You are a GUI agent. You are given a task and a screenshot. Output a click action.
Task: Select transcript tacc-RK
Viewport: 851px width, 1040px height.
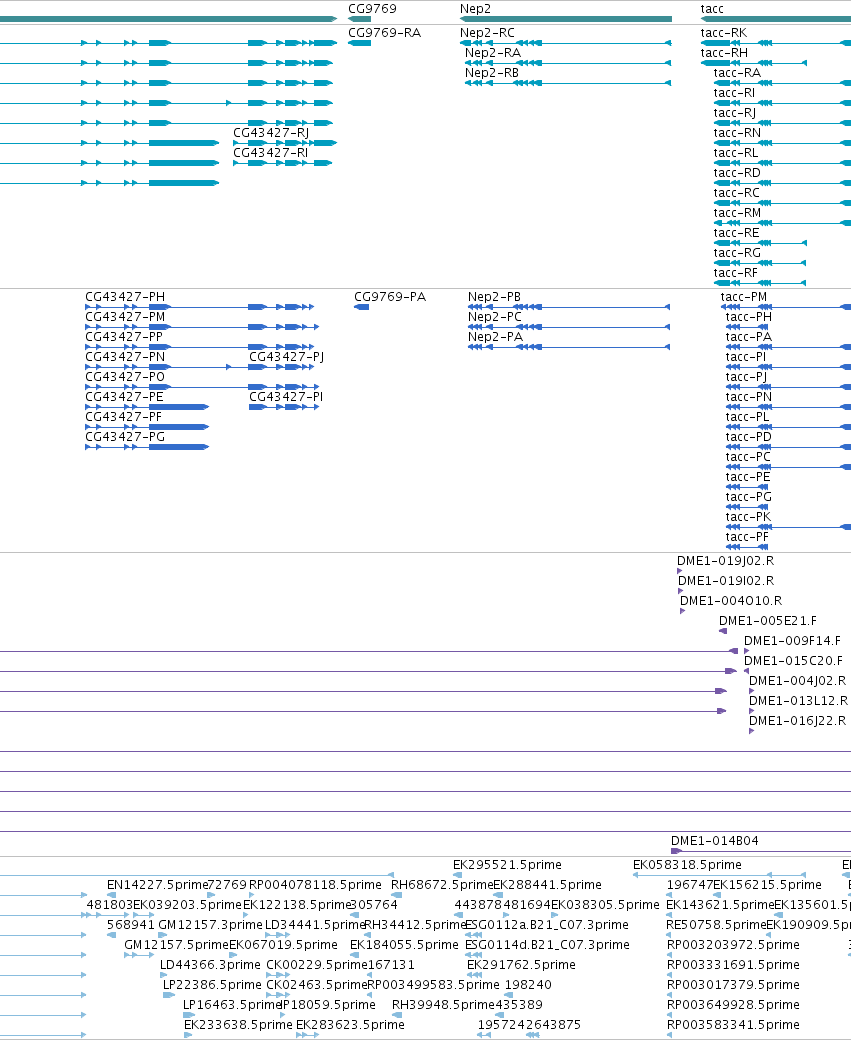[724, 32]
